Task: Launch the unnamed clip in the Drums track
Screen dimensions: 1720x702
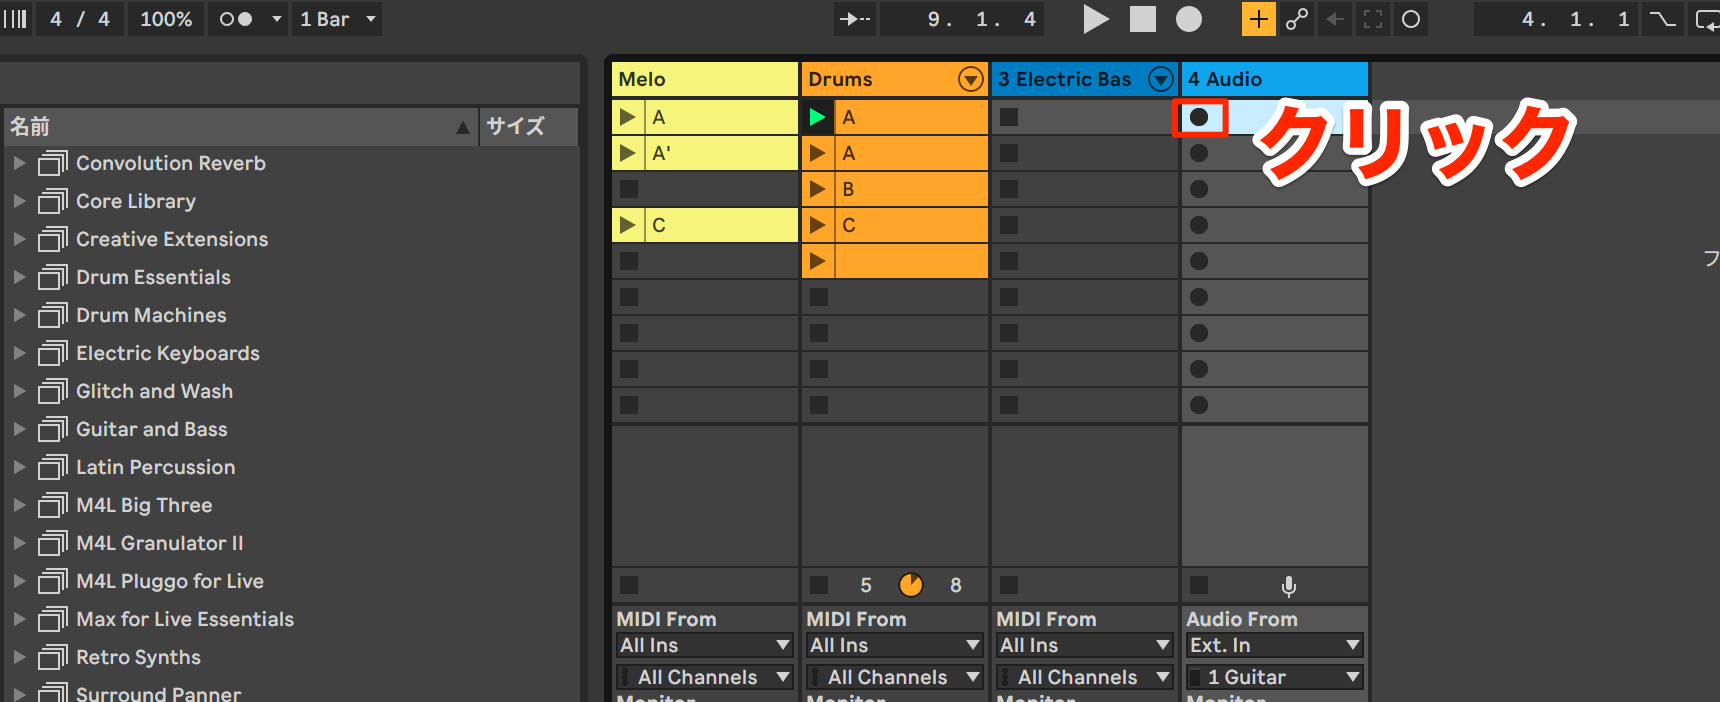Action: click(x=817, y=261)
